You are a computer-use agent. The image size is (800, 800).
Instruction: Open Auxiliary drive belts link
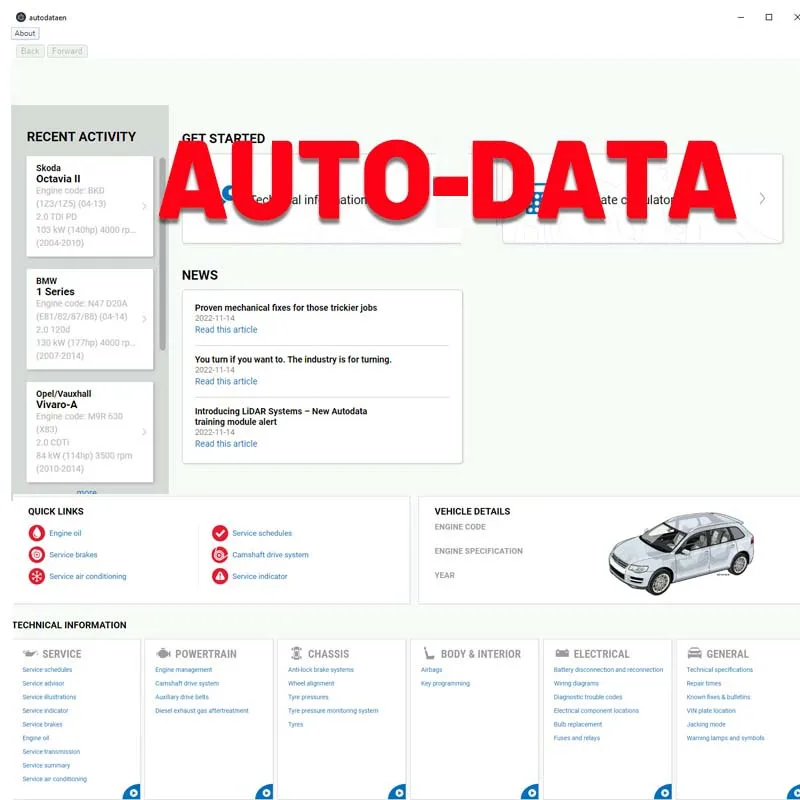182,697
